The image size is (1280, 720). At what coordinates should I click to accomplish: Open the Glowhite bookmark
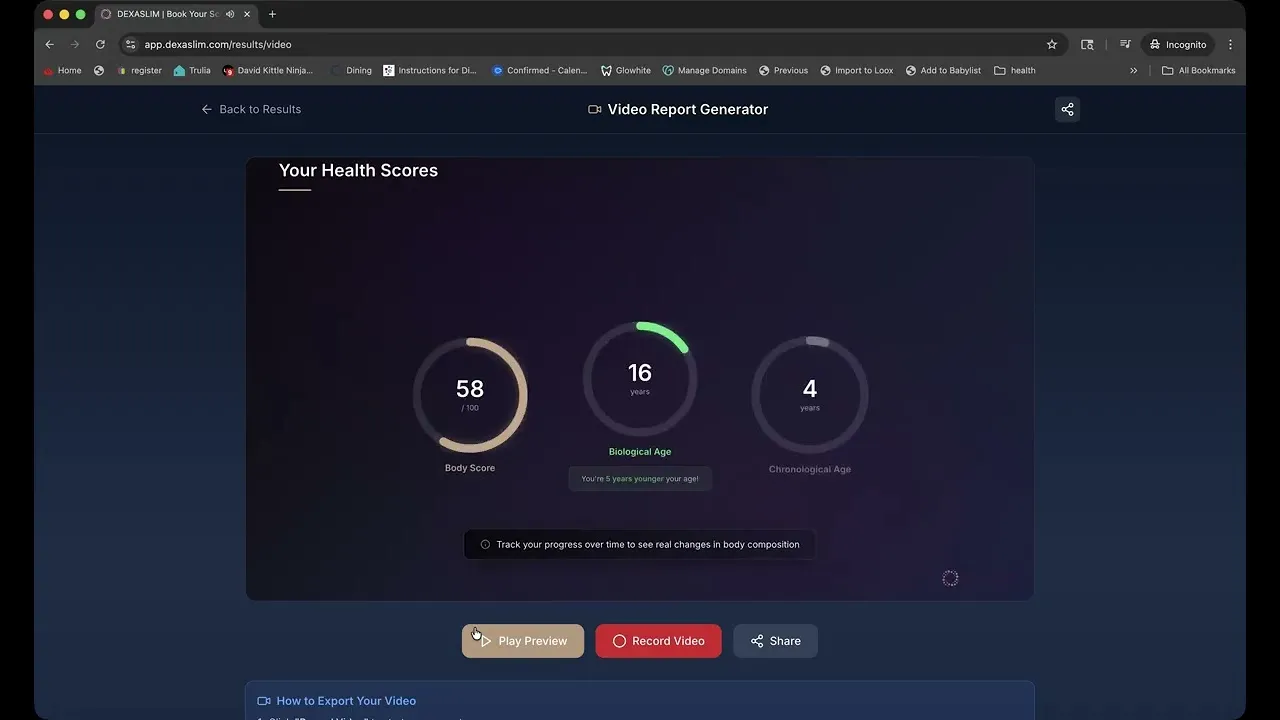tap(626, 71)
